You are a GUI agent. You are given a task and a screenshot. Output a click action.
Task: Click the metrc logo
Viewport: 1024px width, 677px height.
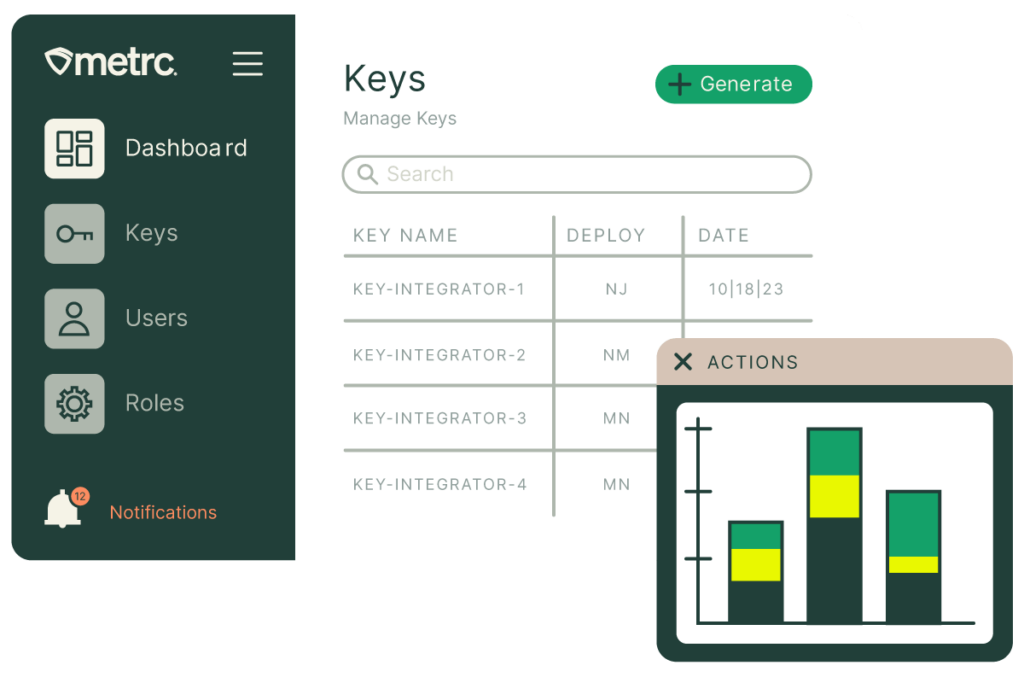click(x=110, y=63)
